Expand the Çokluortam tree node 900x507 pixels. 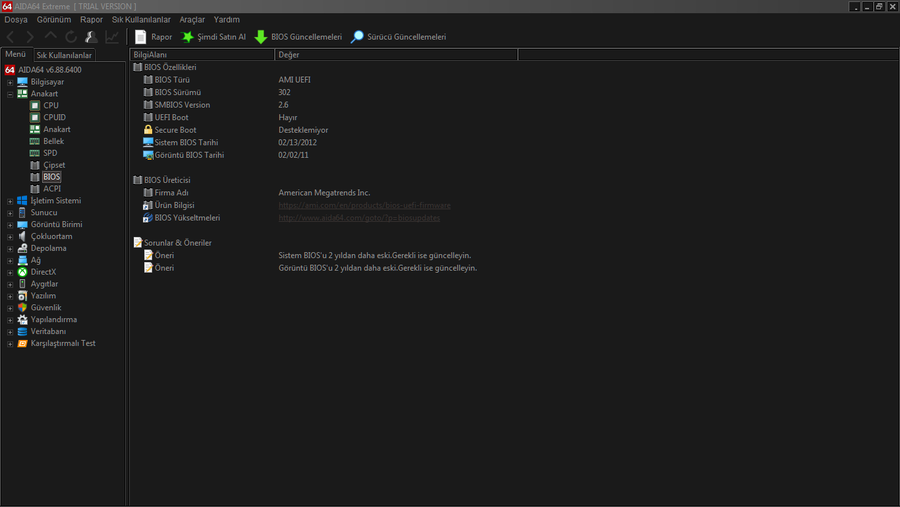pyautogui.click(x=10, y=237)
